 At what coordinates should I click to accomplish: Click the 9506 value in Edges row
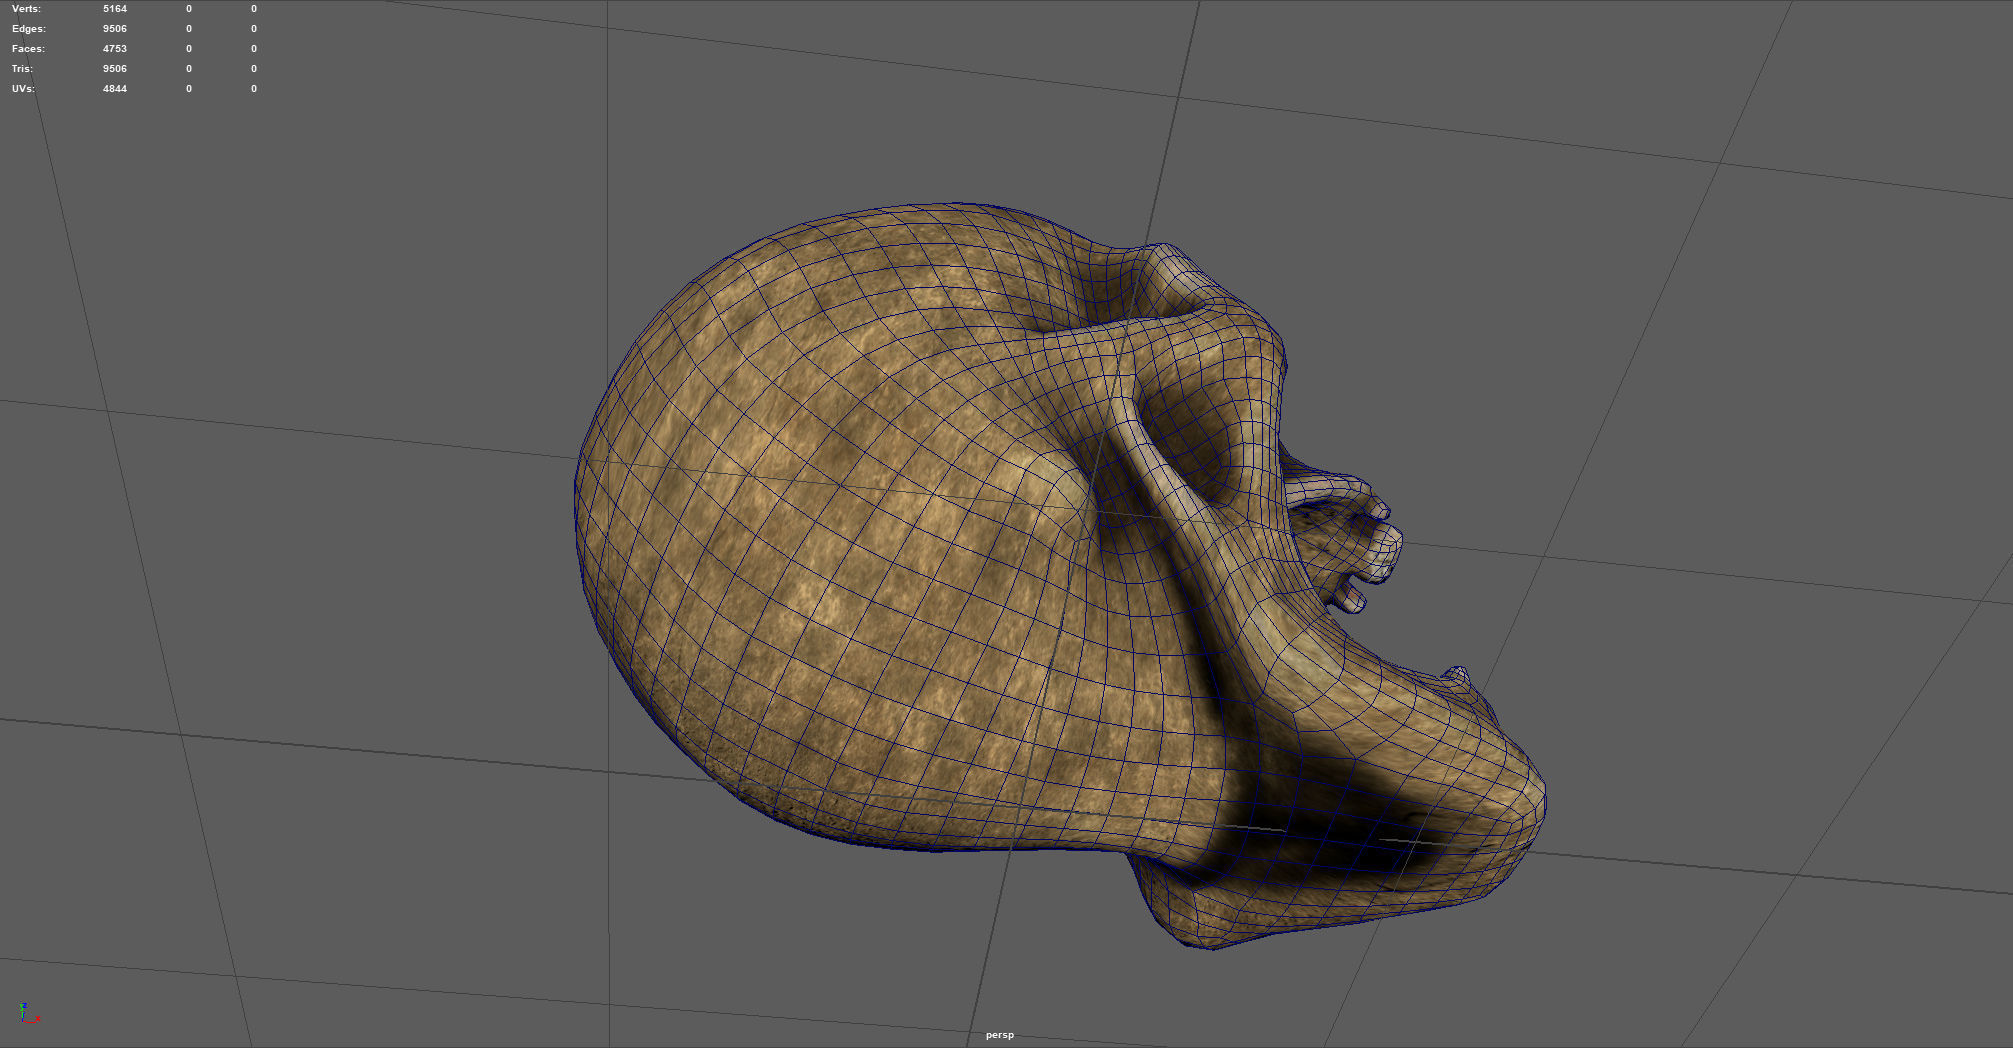coord(115,29)
